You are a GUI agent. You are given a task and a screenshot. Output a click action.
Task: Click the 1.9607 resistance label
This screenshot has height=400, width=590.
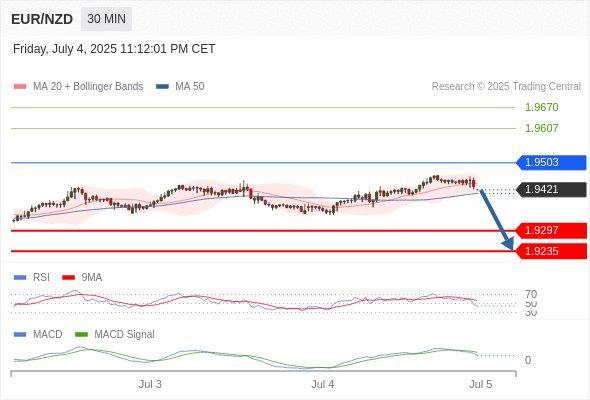pyautogui.click(x=541, y=128)
